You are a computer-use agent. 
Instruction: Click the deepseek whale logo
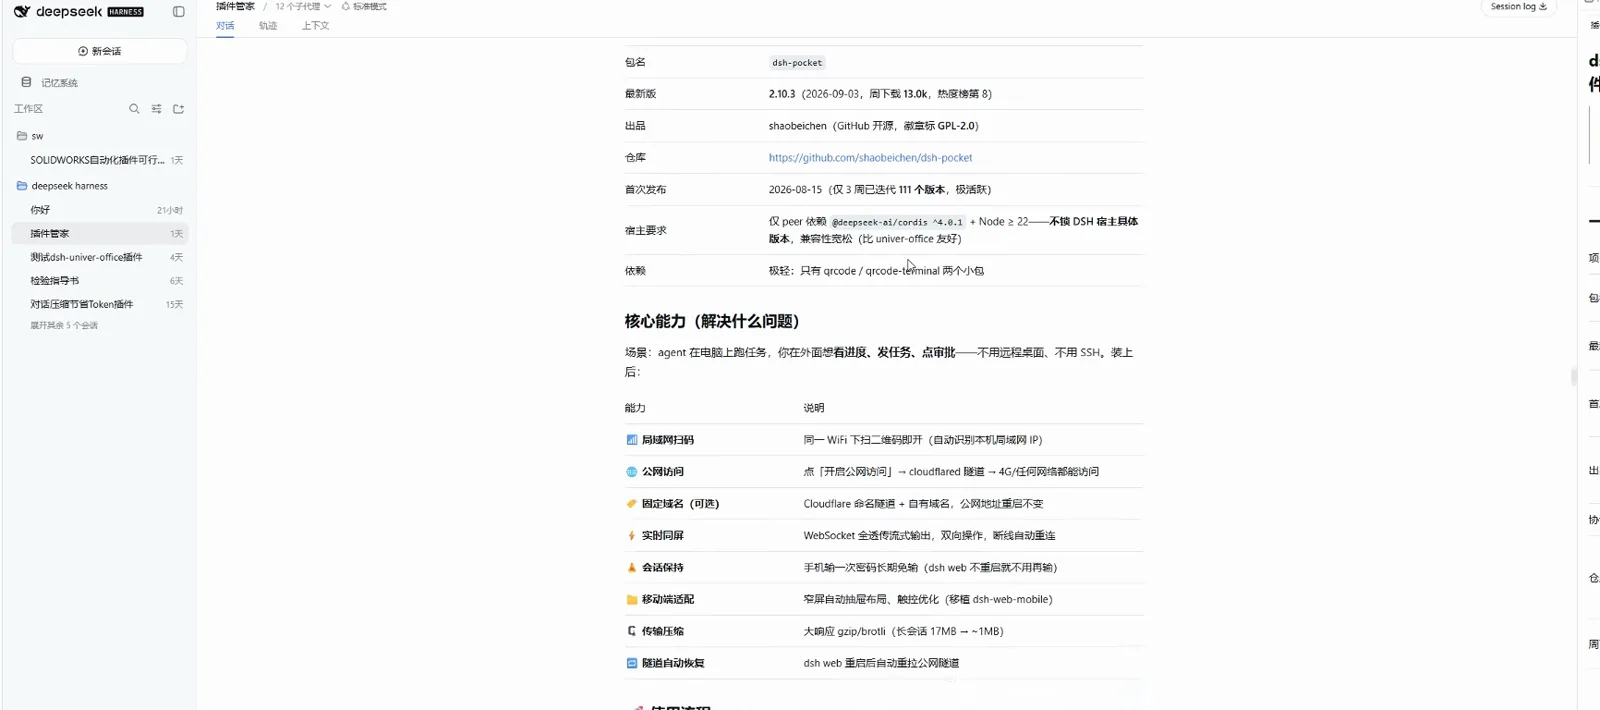click(22, 12)
